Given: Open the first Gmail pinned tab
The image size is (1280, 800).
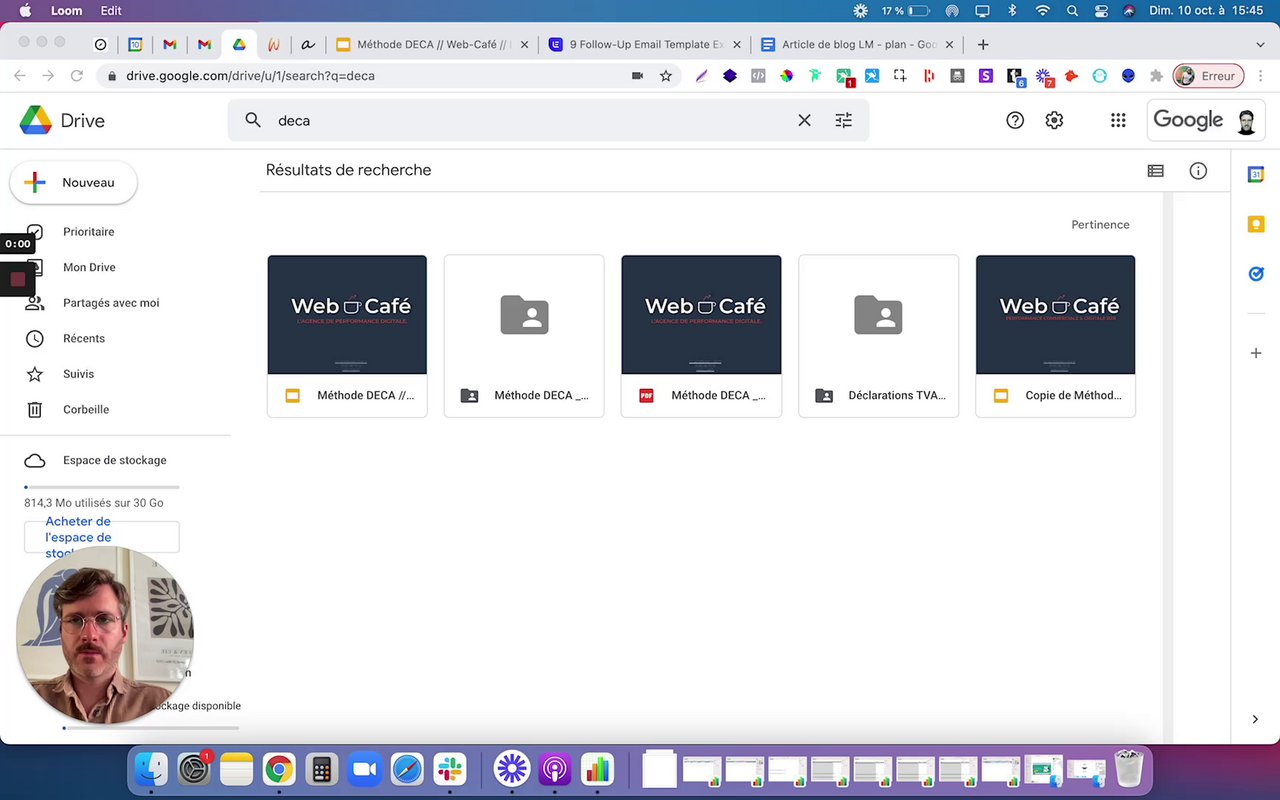Looking at the screenshot, I should (169, 44).
